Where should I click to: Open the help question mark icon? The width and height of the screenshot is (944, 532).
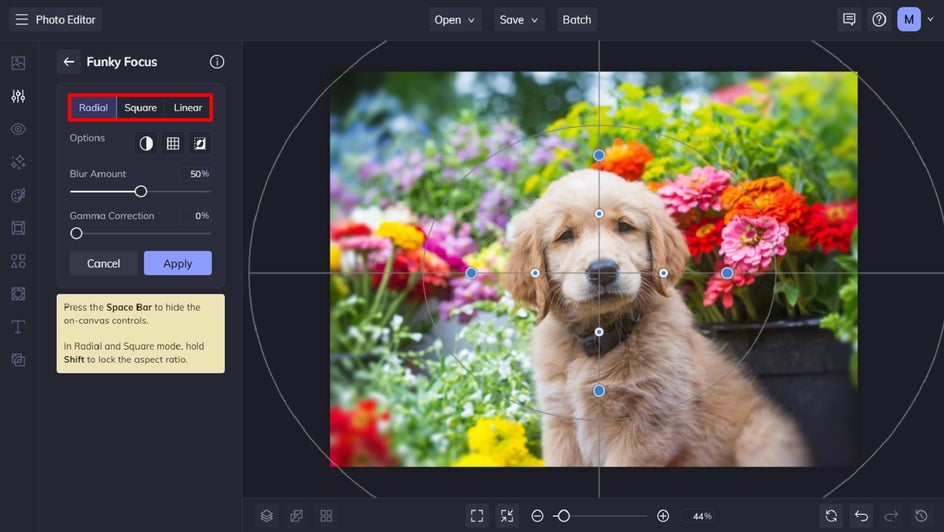(x=879, y=20)
